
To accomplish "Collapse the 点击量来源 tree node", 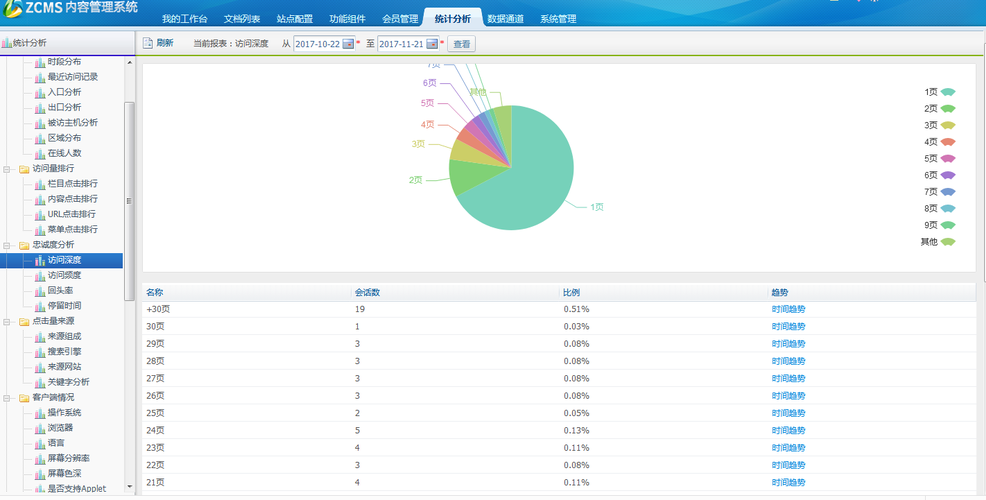I will click(8, 322).
